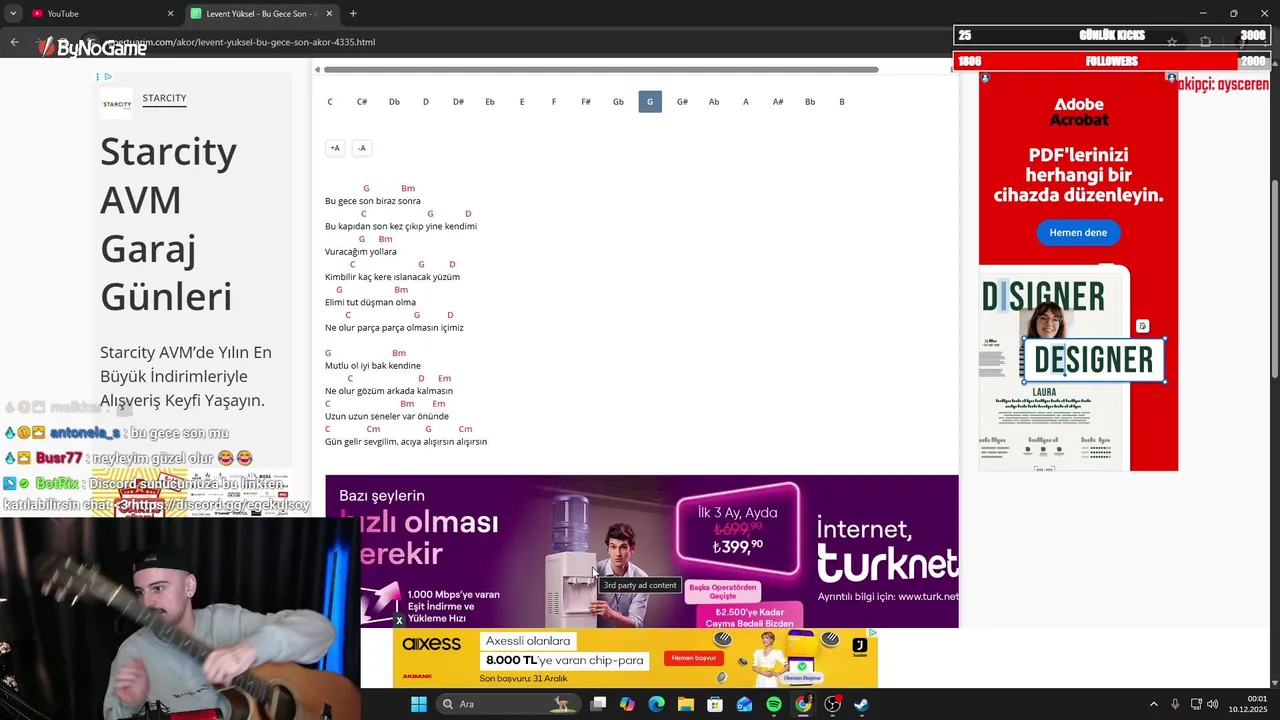This screenshot has height=720, width=1280.
Task: Open the Windows Start menu
Action: pyautogui.click(x=419, y=704)
